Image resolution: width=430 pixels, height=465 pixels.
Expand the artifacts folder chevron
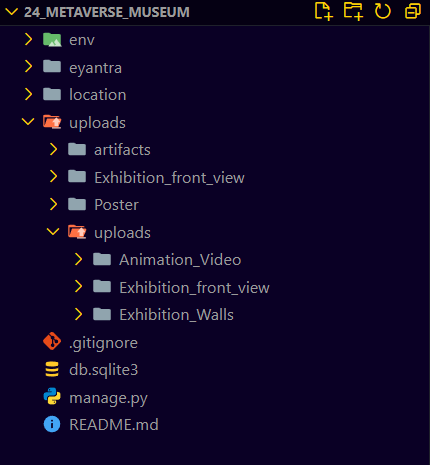[53, 149]
